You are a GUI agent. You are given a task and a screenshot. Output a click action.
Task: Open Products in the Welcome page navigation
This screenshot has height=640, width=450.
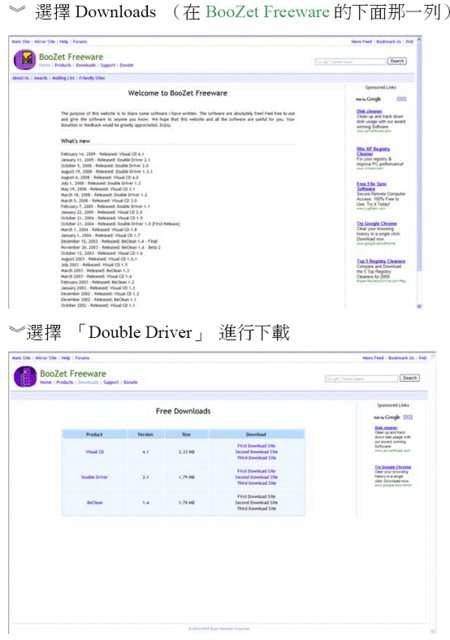pos(63,65)
